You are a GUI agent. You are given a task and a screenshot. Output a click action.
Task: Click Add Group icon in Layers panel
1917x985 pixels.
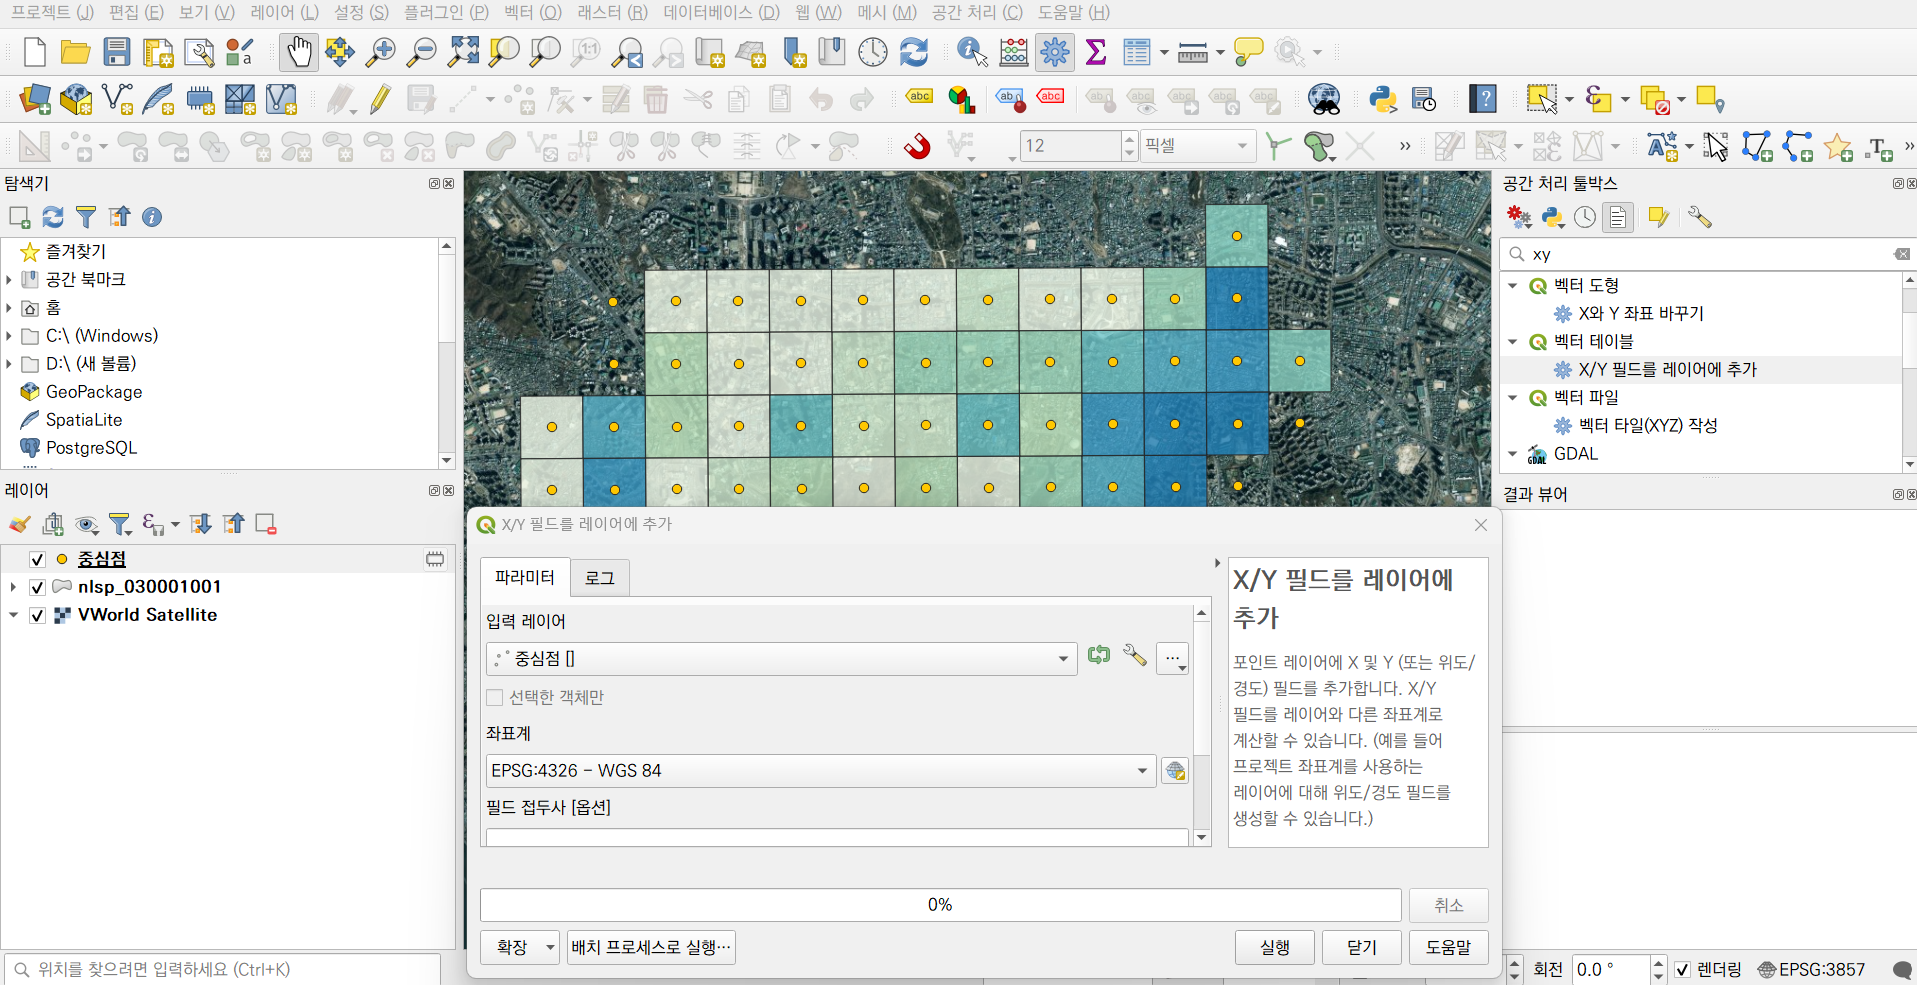pos(53,524)
